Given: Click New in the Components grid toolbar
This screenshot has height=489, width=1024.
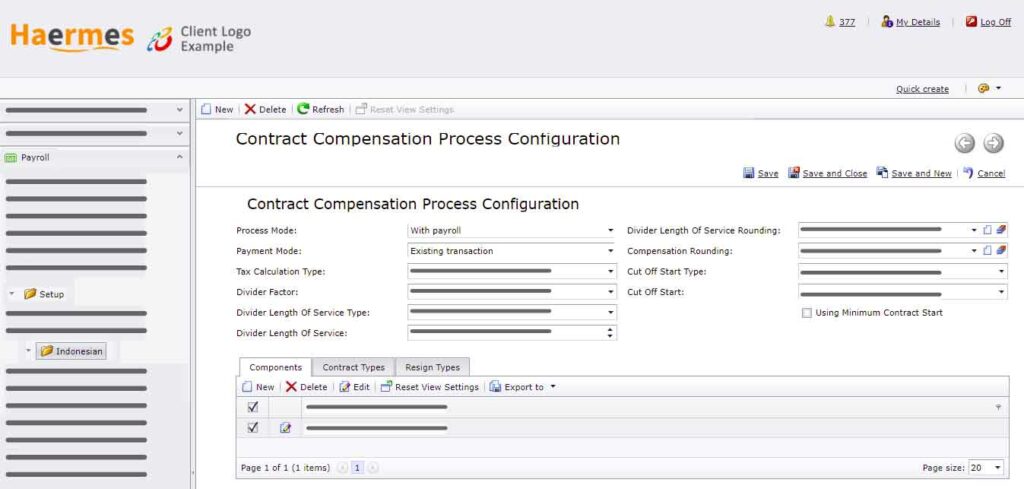Looking at the screenshot, I should 258,387.
